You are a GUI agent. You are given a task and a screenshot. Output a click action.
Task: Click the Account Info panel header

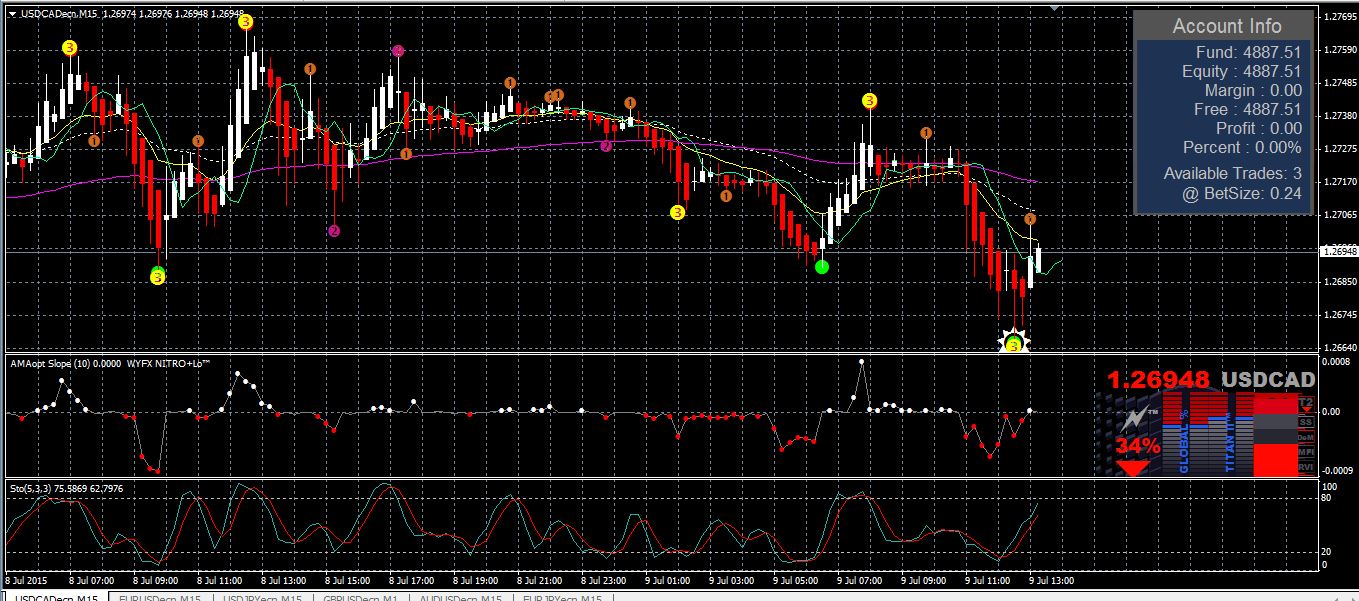point(1226,26)
